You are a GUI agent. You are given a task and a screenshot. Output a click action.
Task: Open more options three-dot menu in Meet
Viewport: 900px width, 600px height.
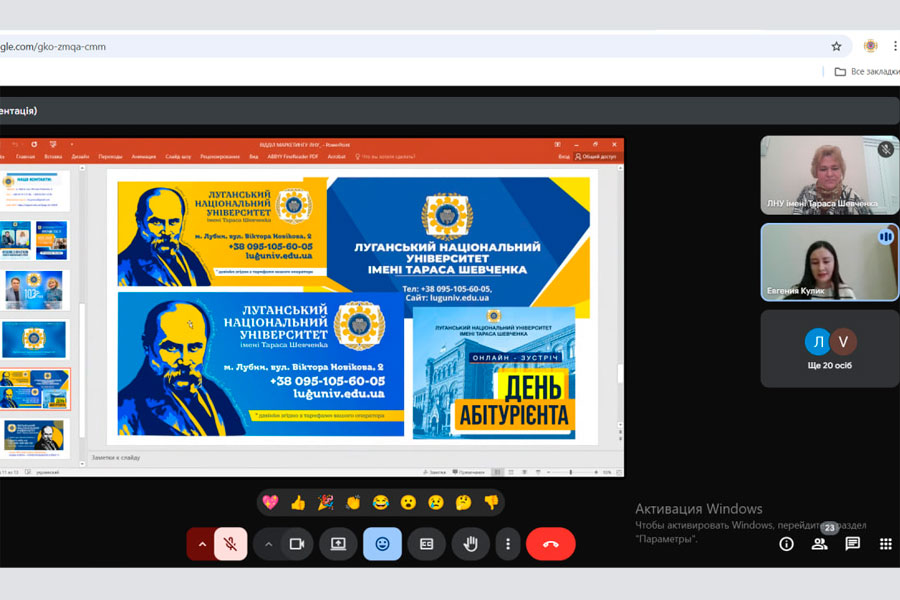(x=508, y=544)
